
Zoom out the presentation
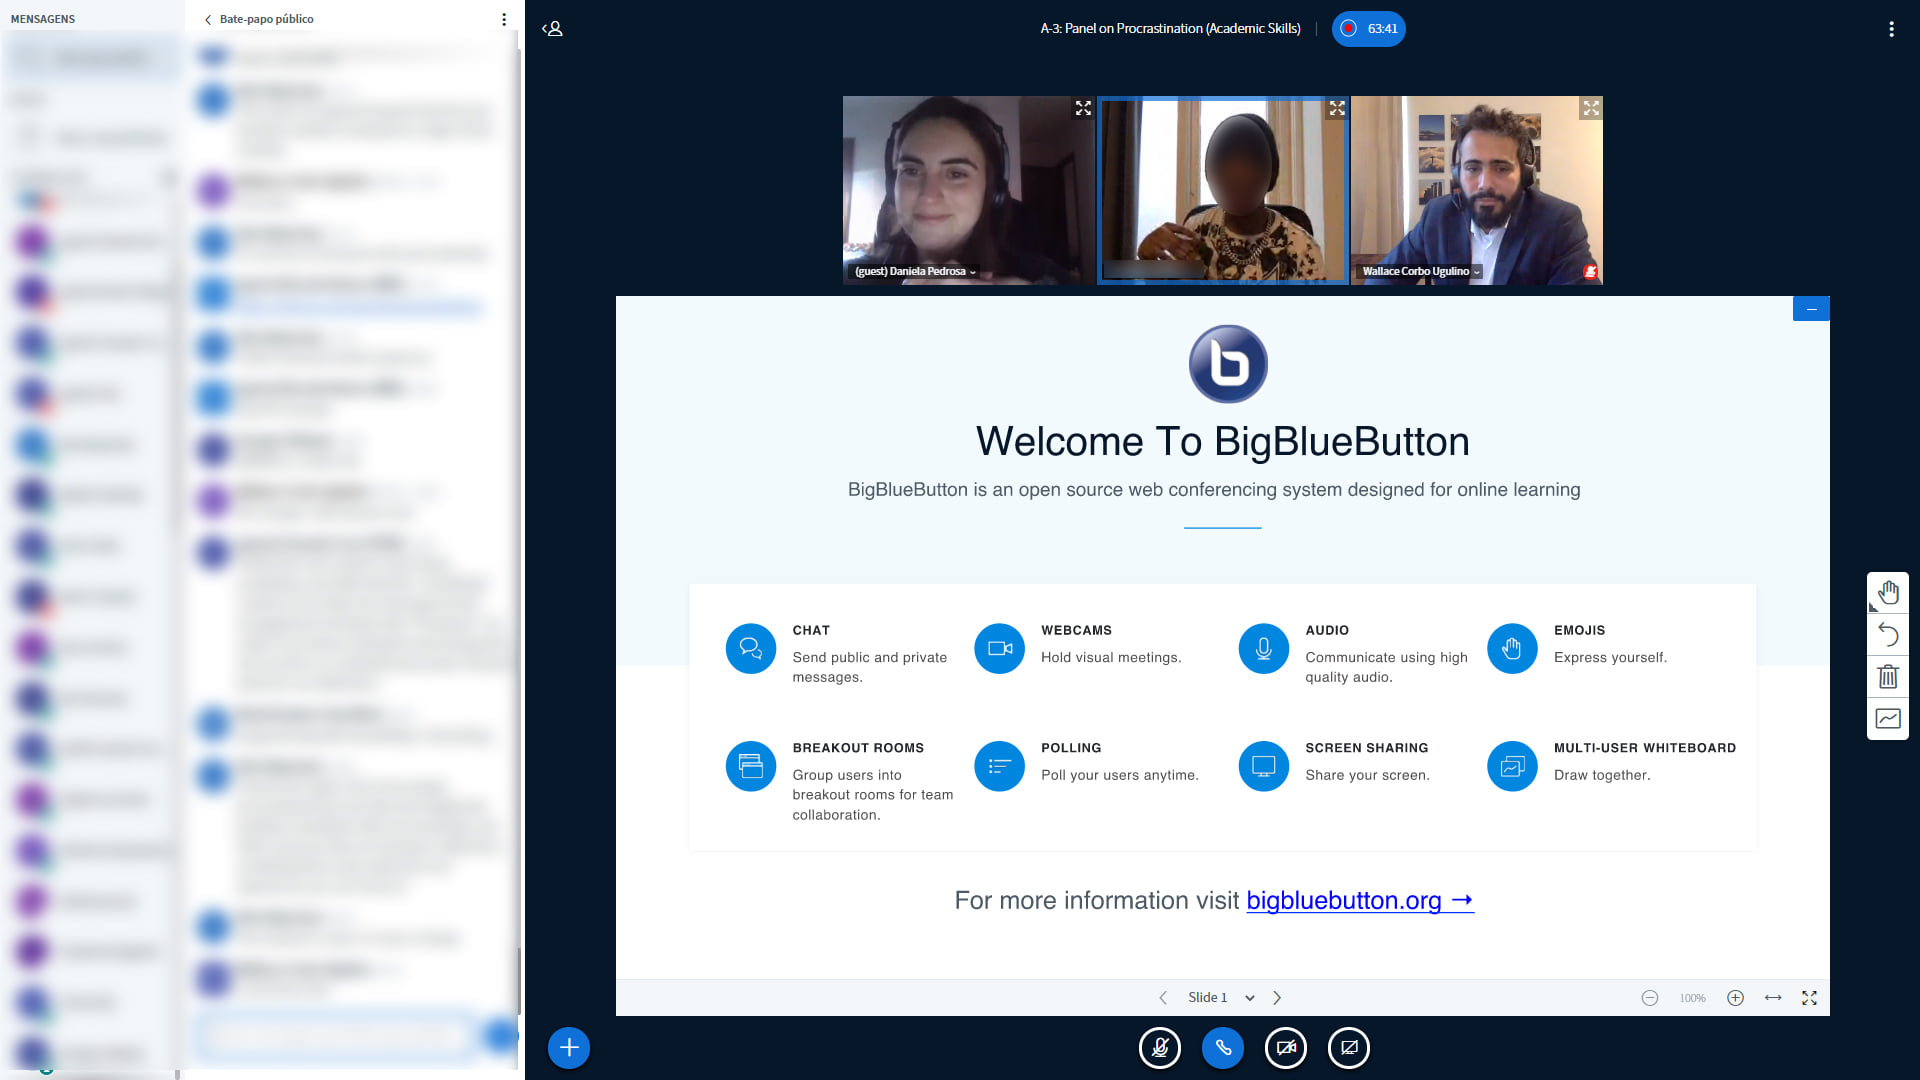coord(1650,998)
